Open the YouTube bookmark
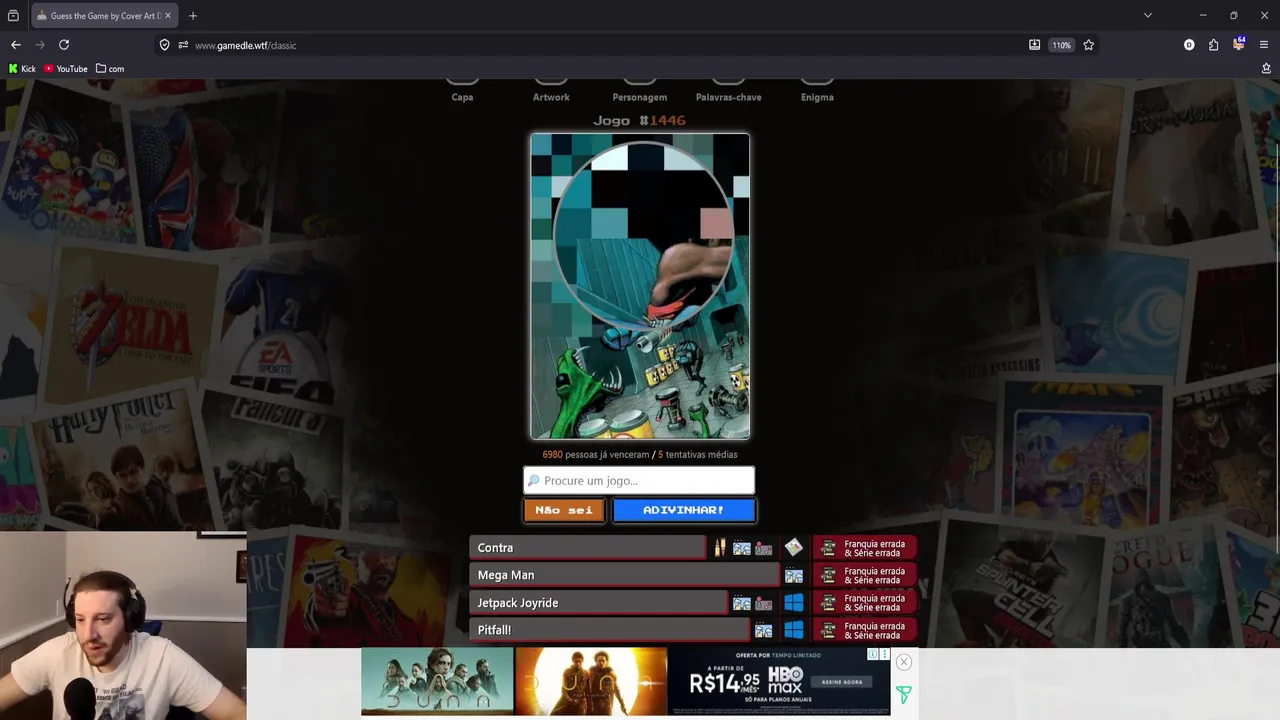Viewport: 1280px width, 720px height. tap(66, 69)
